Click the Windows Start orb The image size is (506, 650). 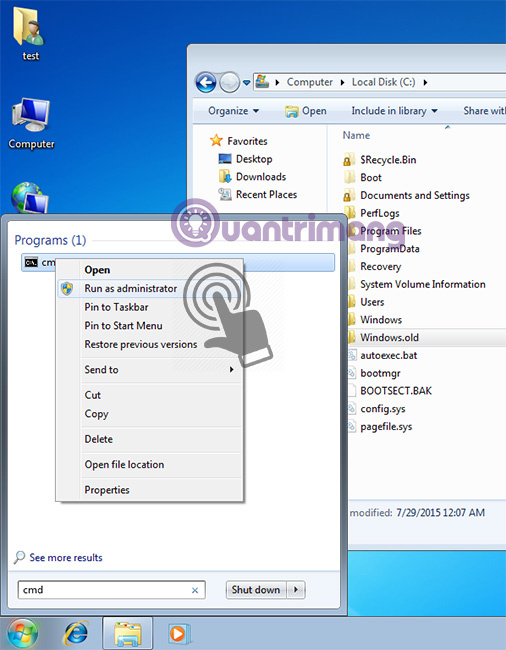point(22,633)
